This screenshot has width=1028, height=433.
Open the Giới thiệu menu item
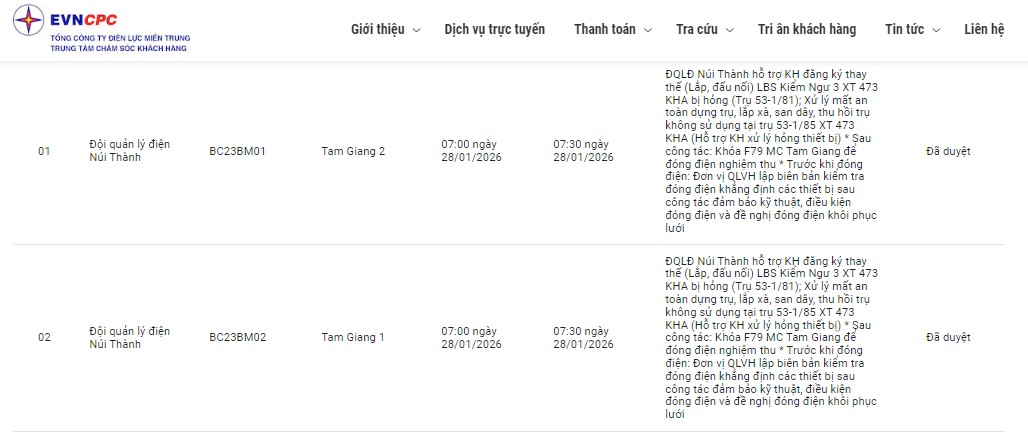click(x=378, y=29)
